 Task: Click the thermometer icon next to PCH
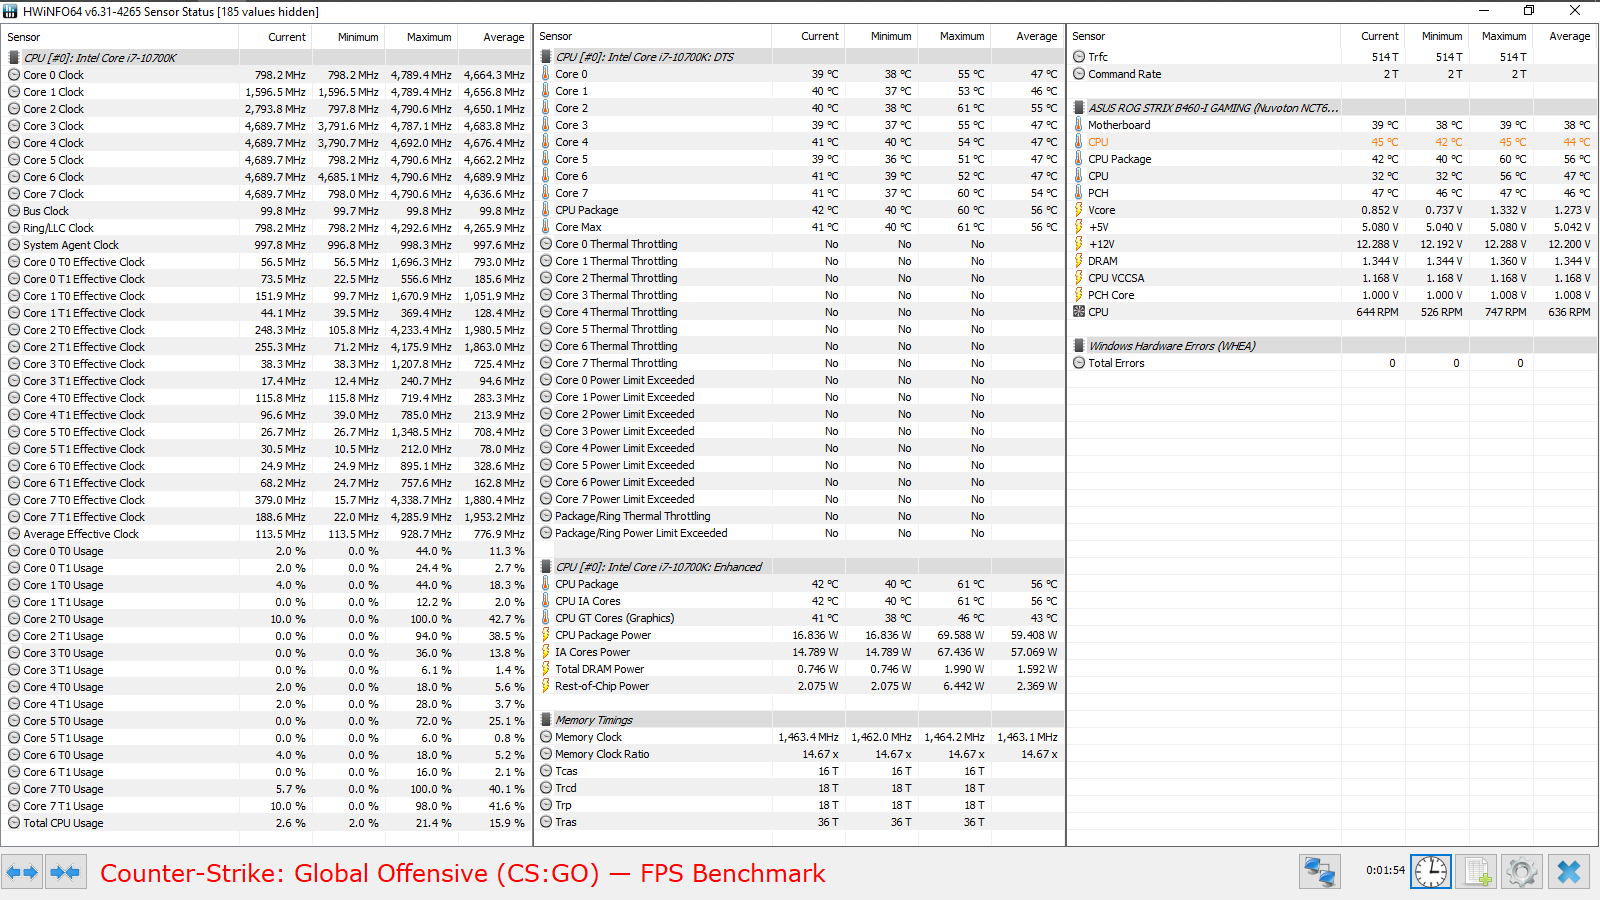click(x=1079, y=193)
